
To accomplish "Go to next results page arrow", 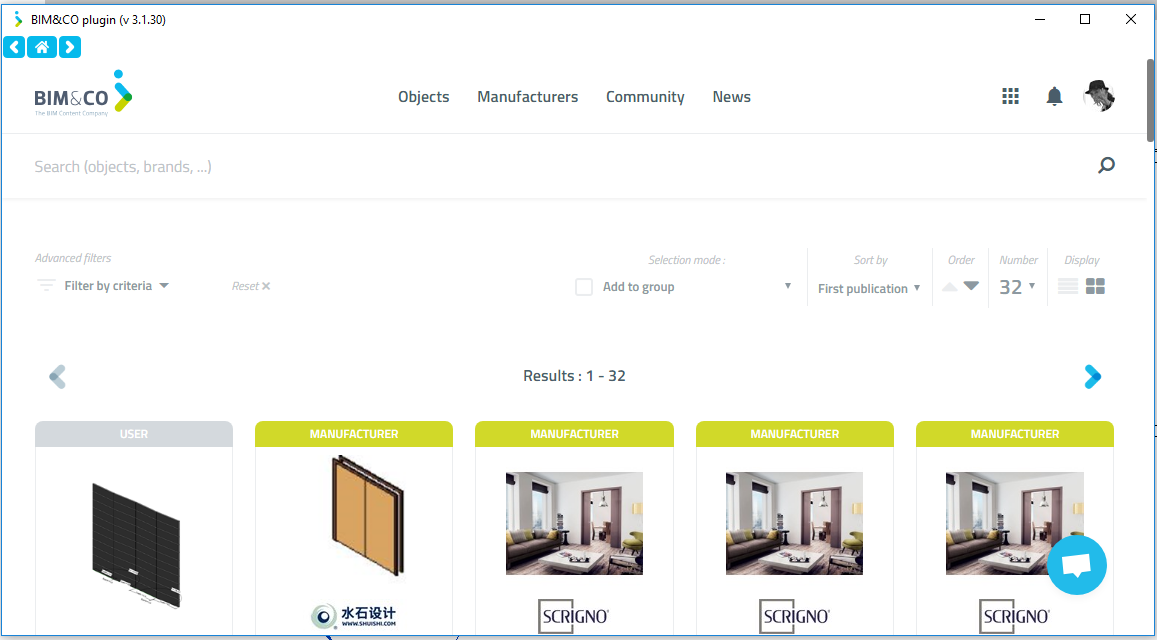I will [1092, 376].
